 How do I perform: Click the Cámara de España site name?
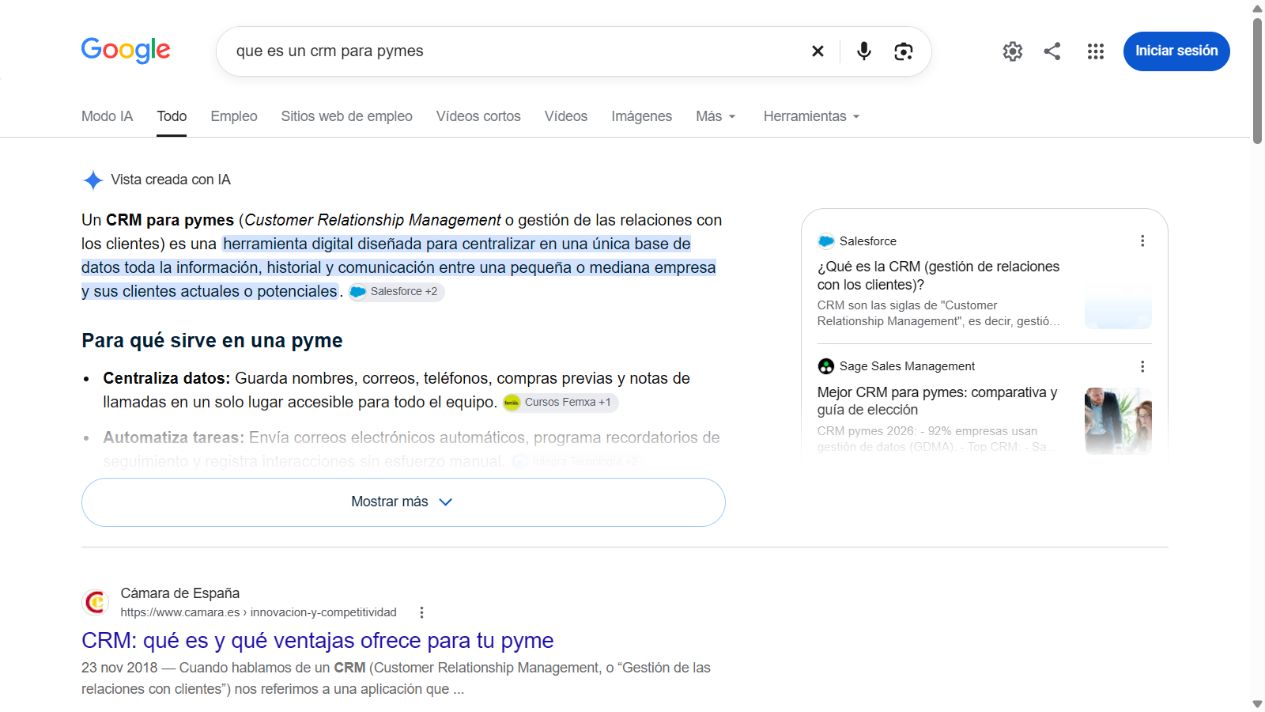[180, 593]
